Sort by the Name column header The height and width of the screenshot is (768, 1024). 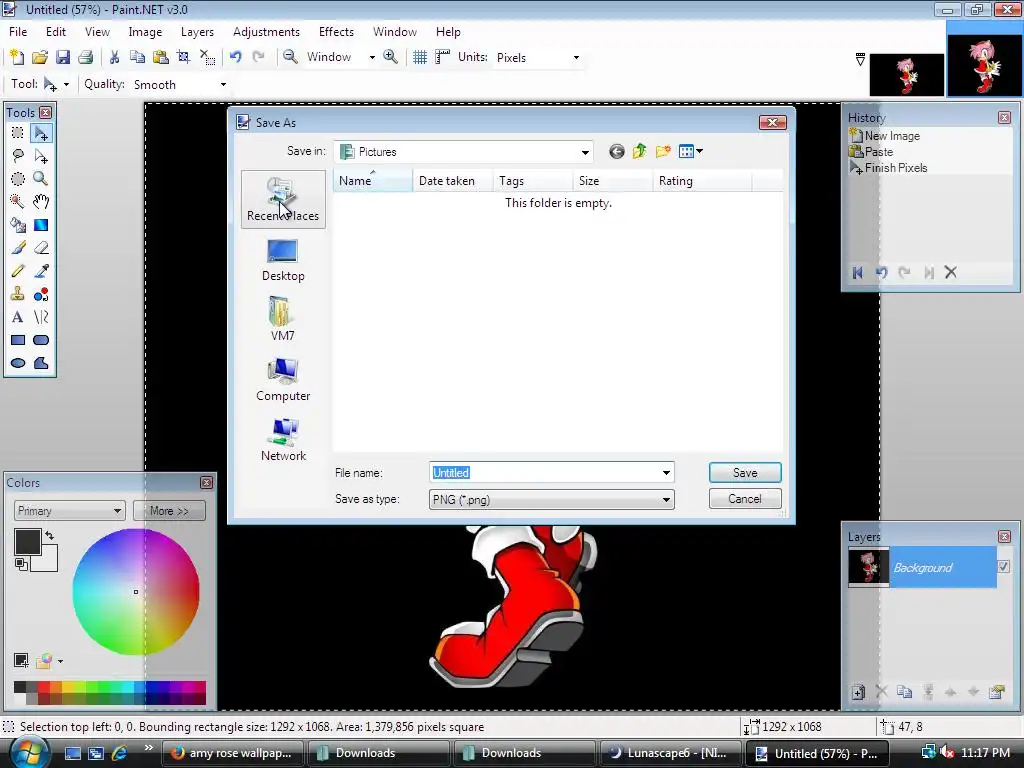click(373, 181)
